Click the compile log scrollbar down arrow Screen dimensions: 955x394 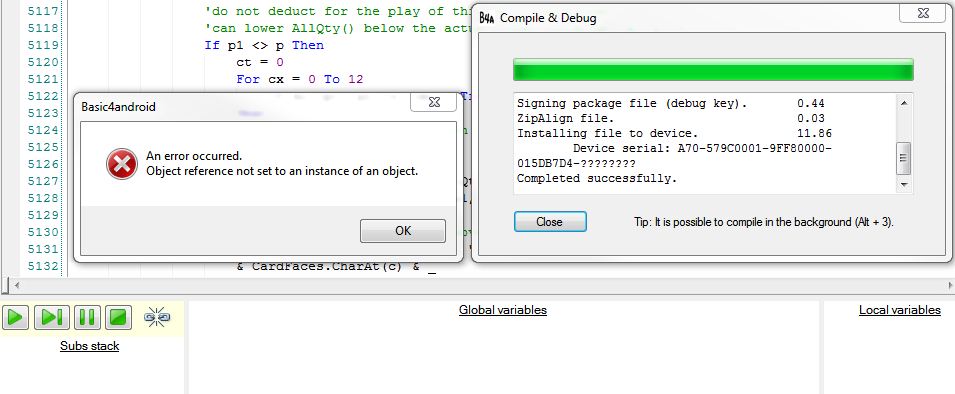click(x=904, y=185)
